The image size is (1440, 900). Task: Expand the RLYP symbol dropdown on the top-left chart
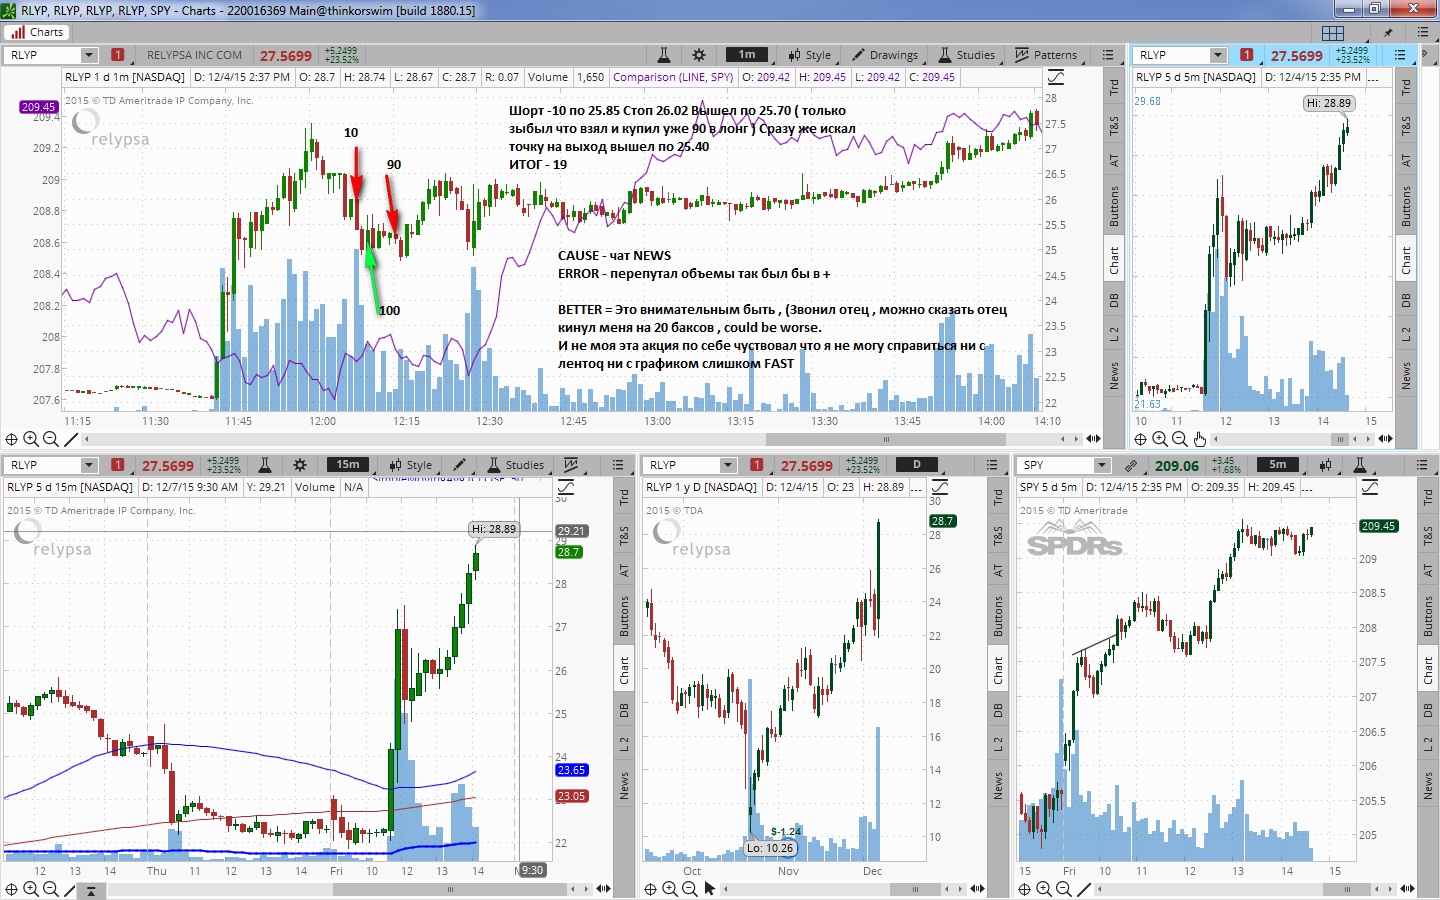(x=89, y=55)
